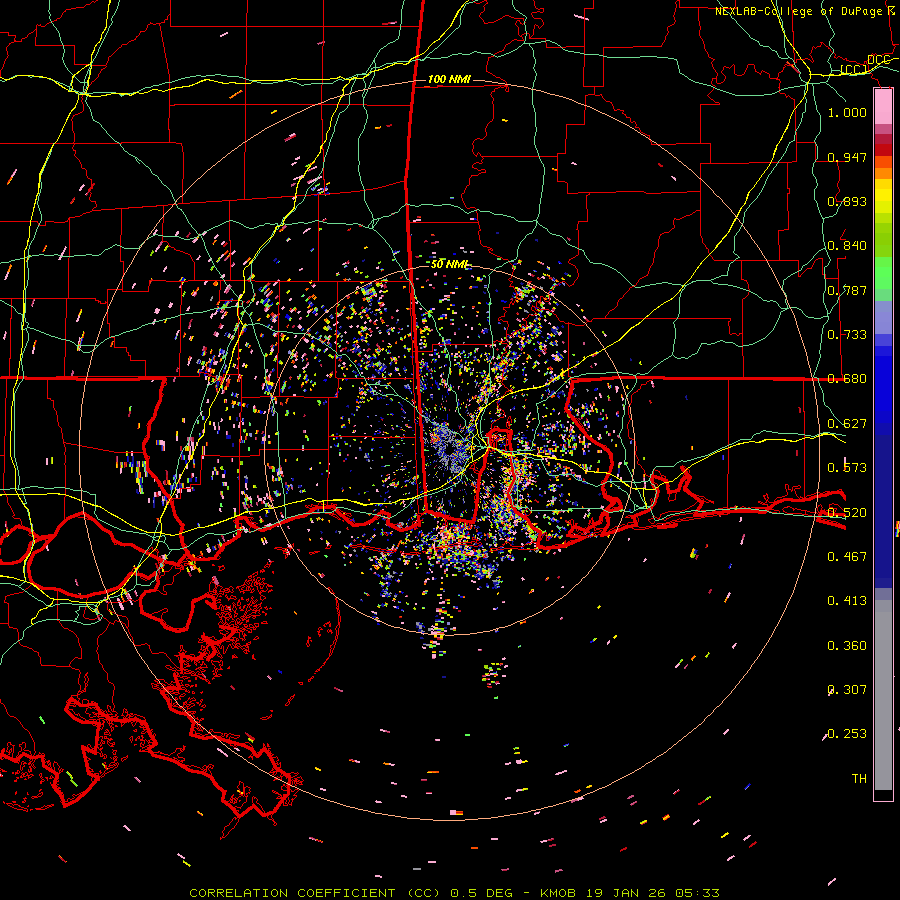900x900 pixels.
Task: Click the dark navy color bar segment
Action: point(883,511)
